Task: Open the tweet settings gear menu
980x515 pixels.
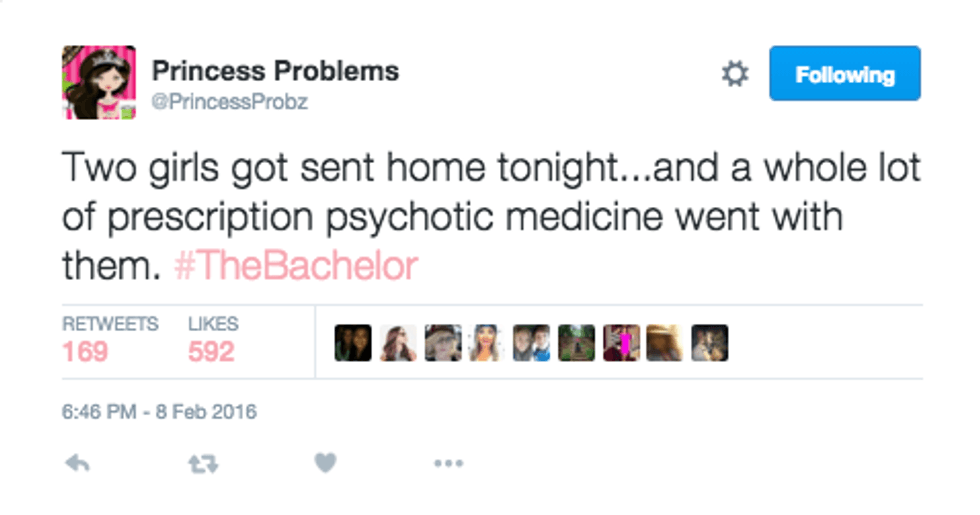Action: [x=735, y=75]
